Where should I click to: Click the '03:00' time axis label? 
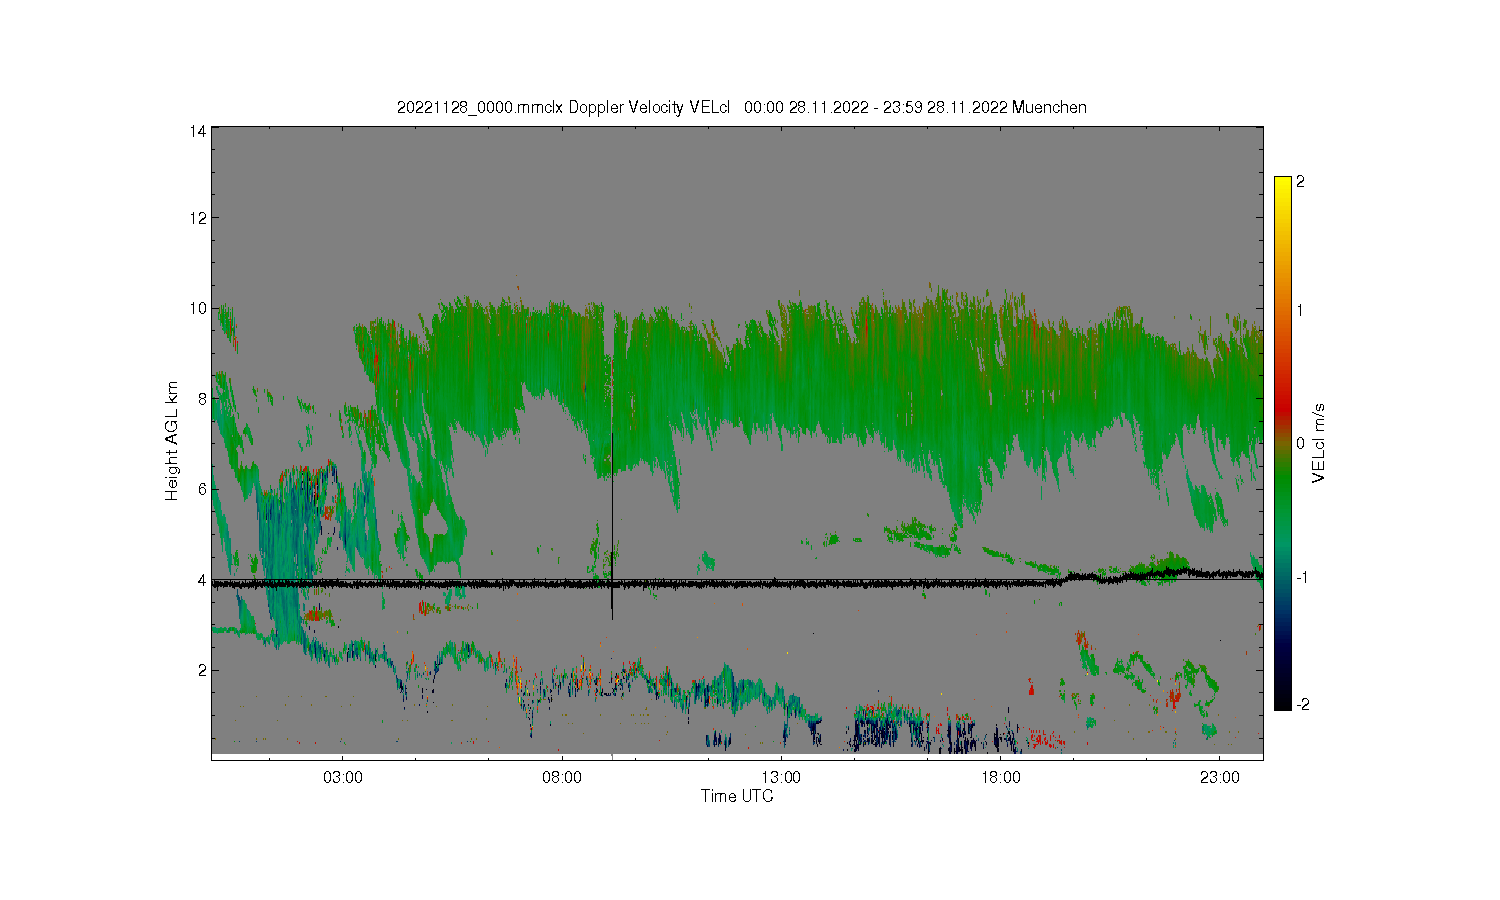(x=343, y=778)
